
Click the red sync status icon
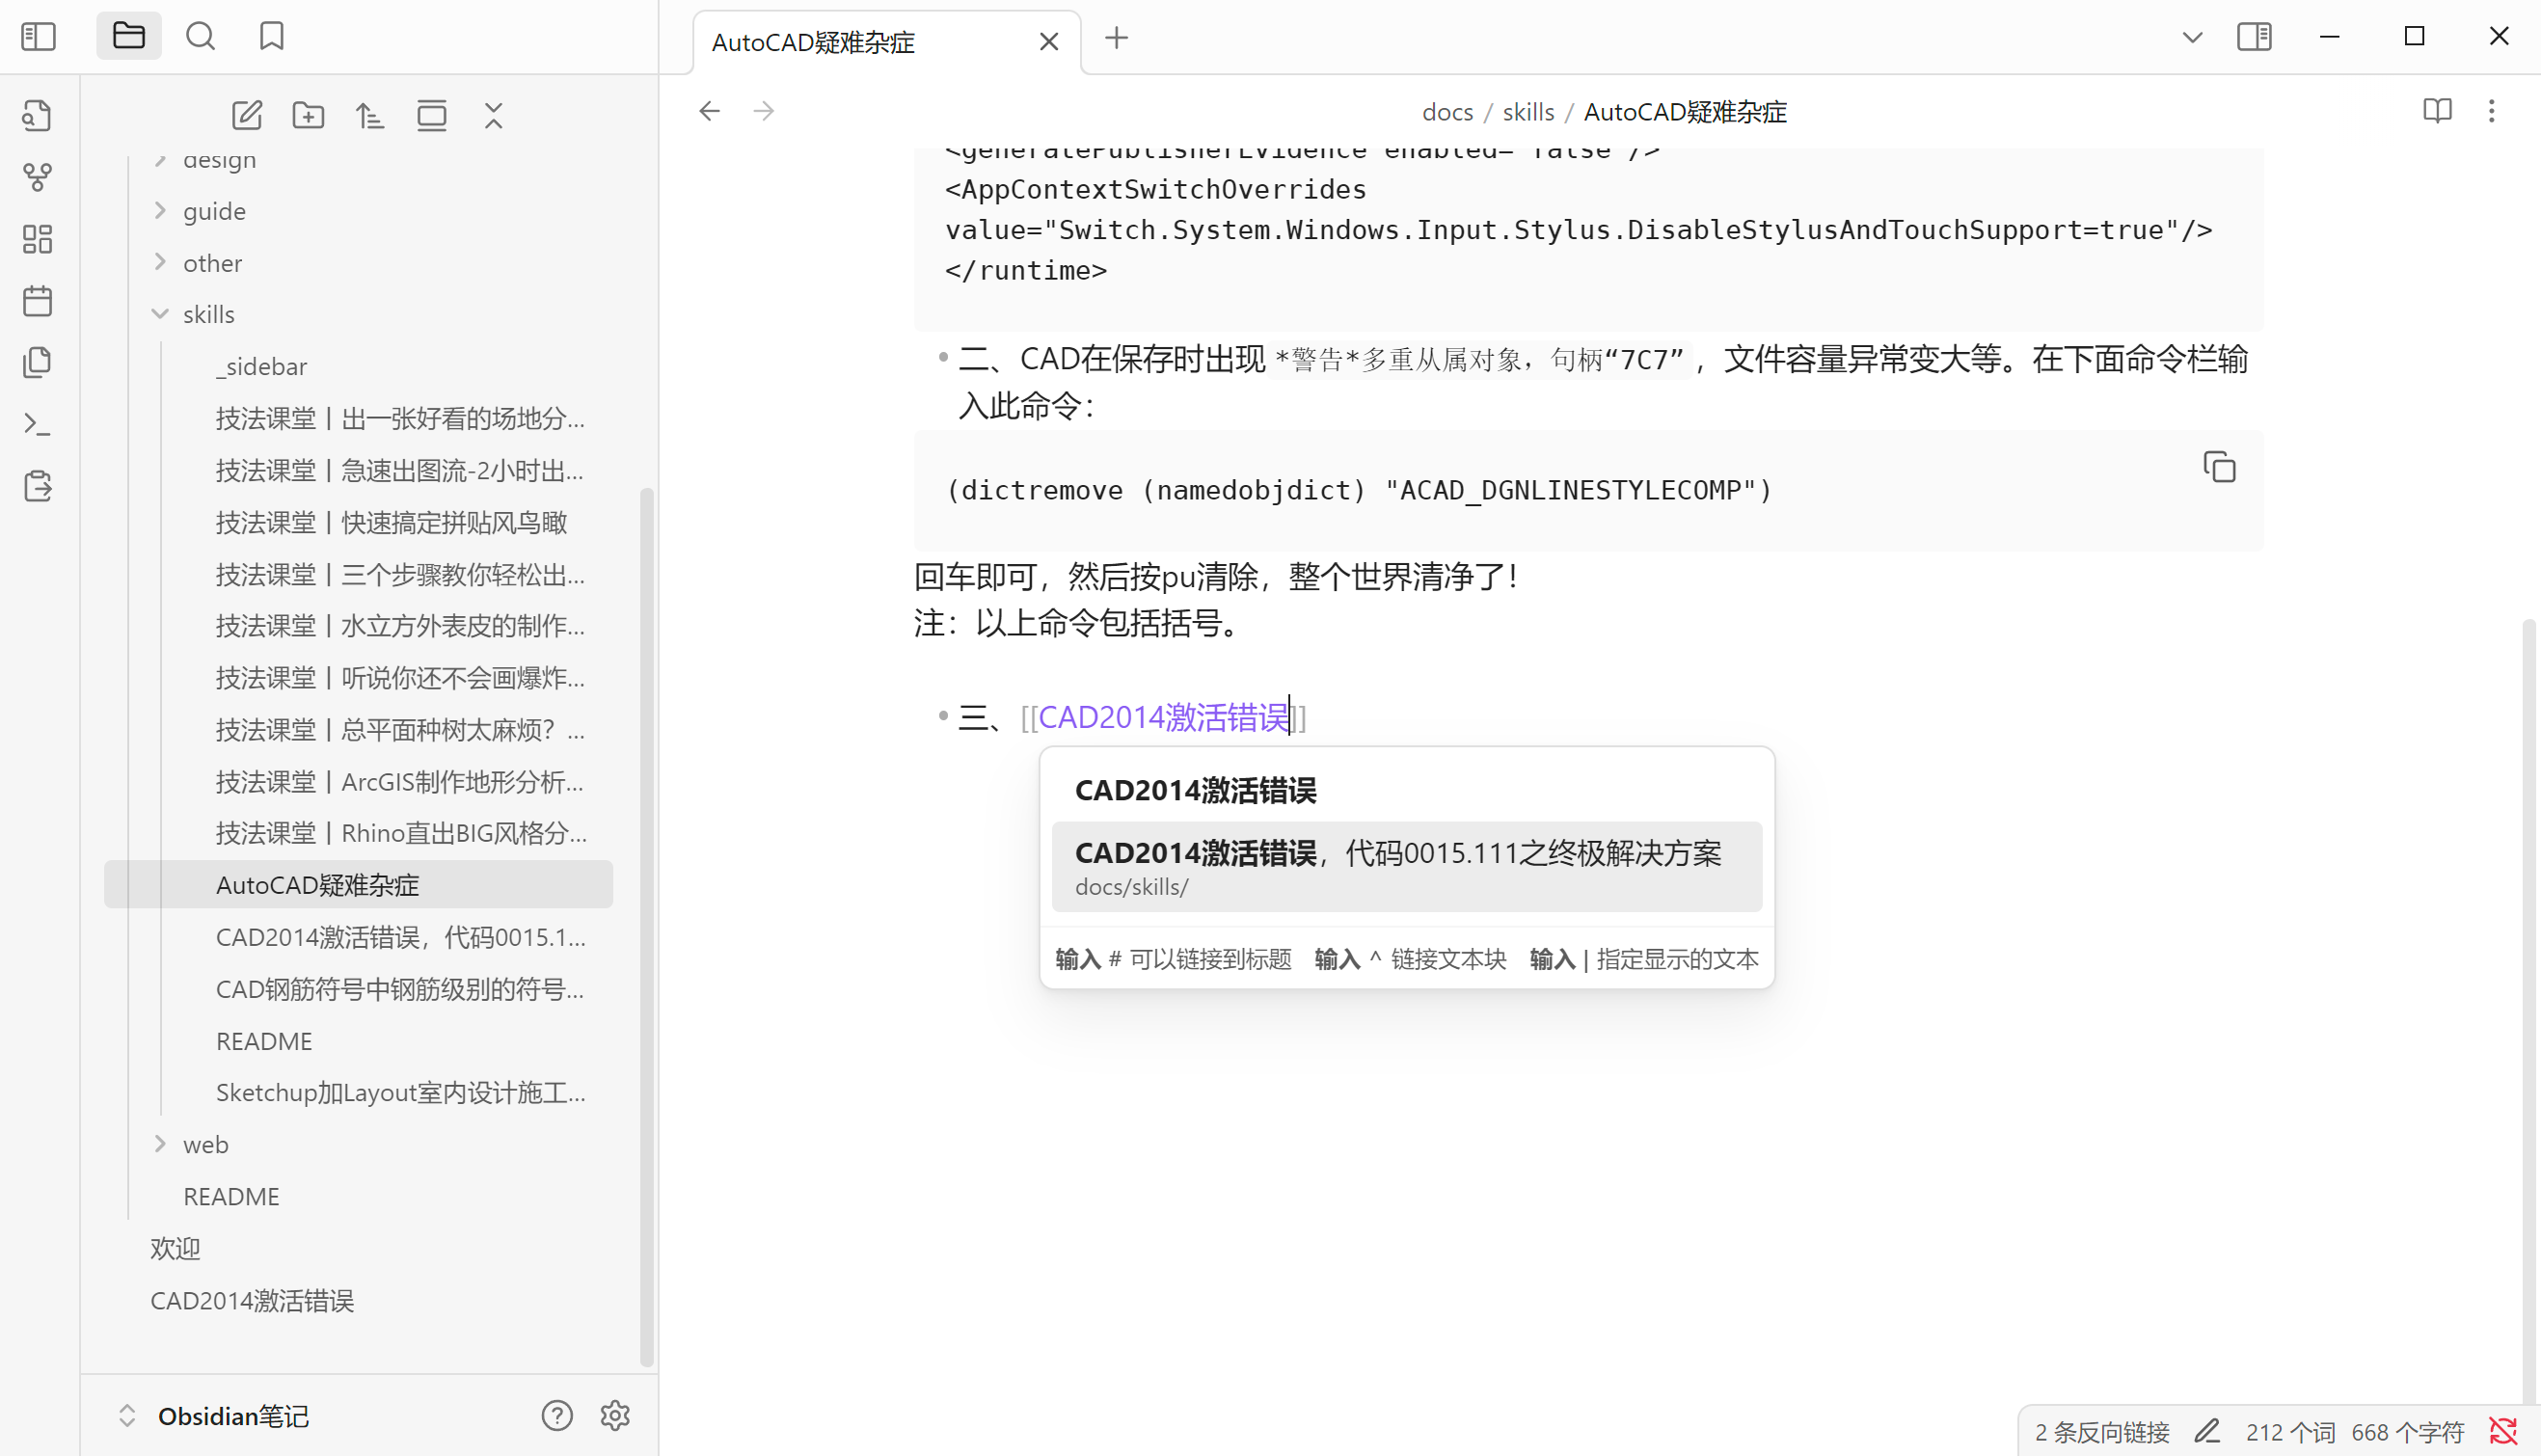click(2503, 1431)
